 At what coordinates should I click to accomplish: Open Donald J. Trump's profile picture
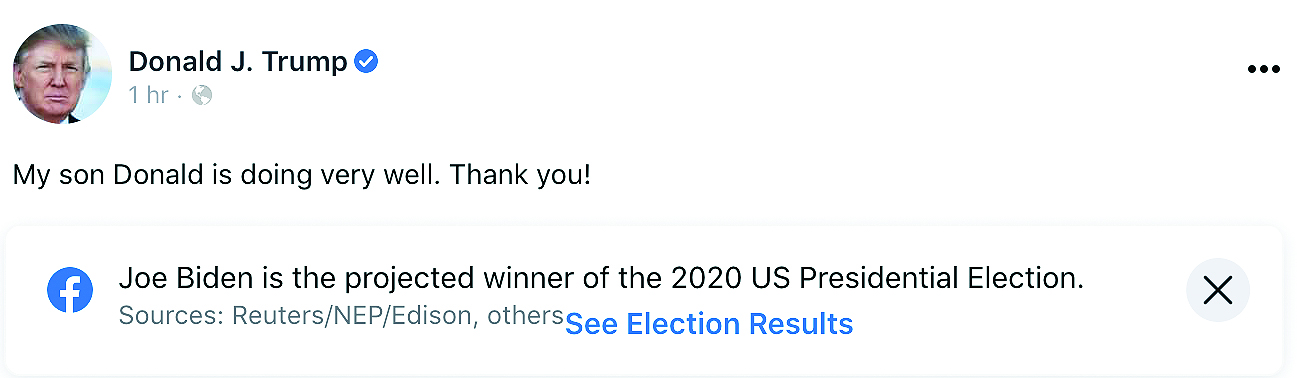(x=62, y=74)
